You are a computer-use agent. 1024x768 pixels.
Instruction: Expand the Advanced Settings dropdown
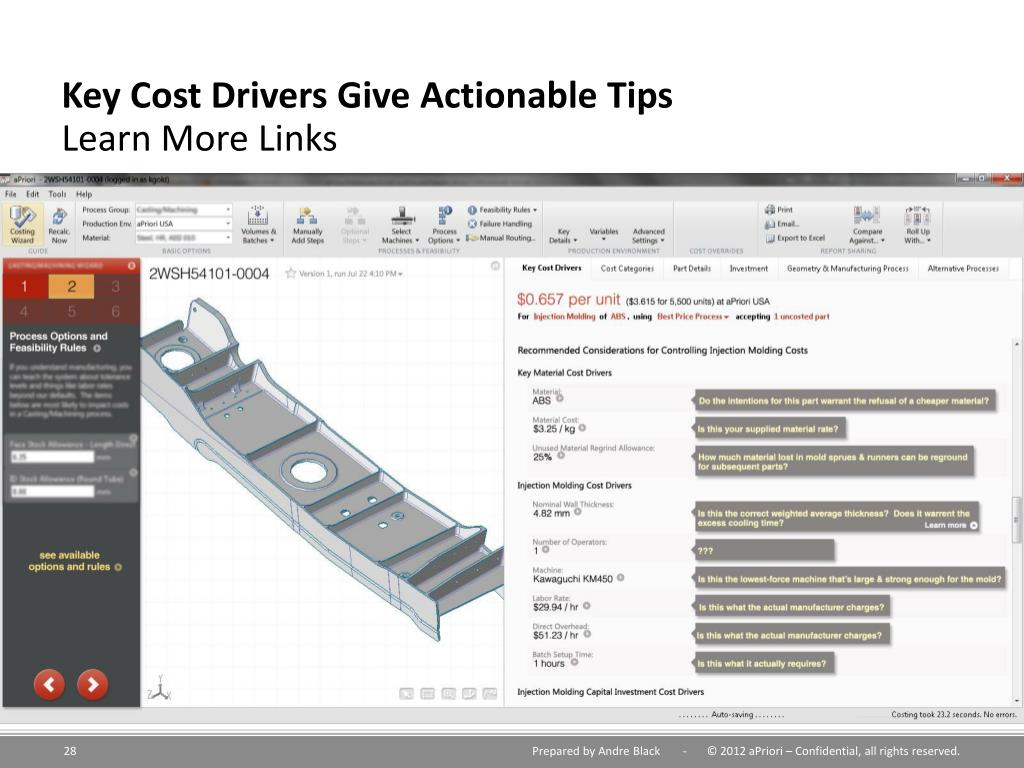tap(648, 235)
